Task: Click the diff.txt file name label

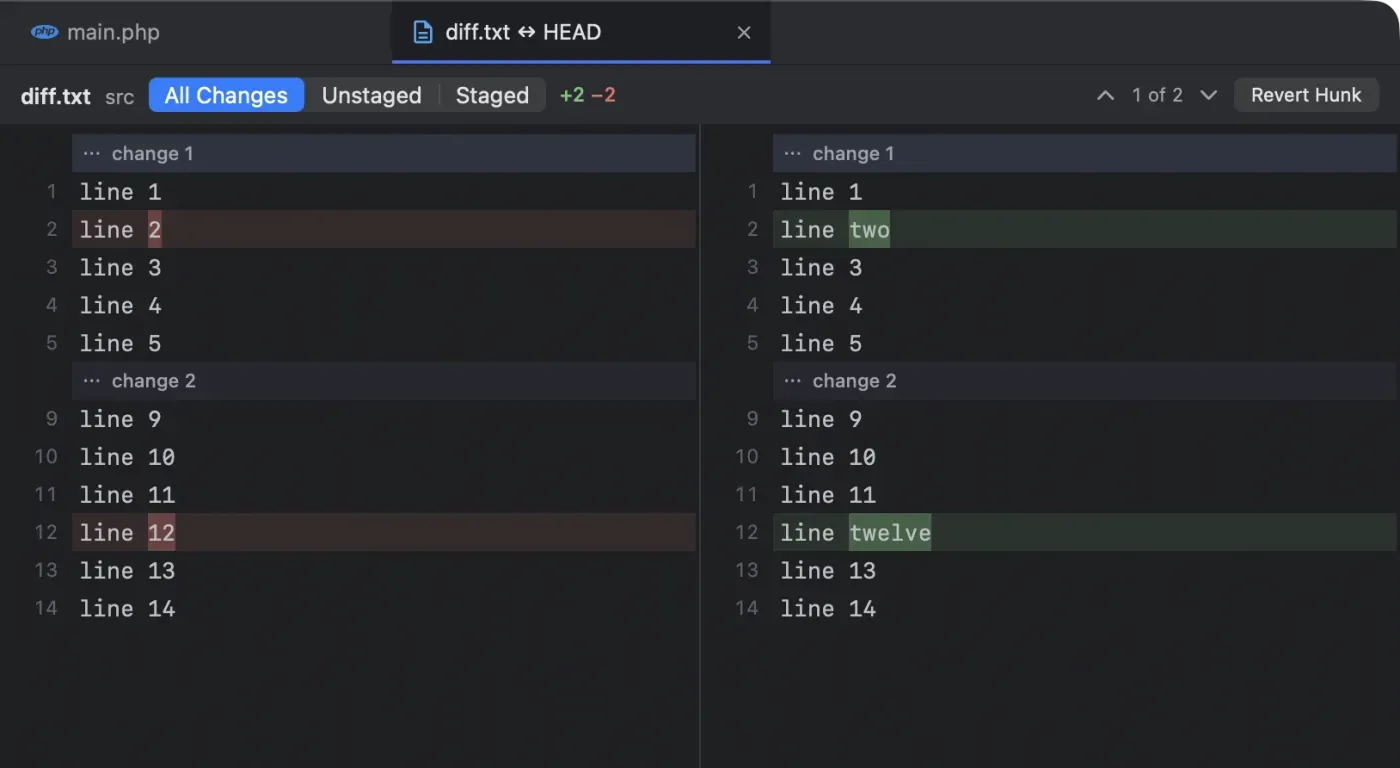Action: [x=56, y=96]
